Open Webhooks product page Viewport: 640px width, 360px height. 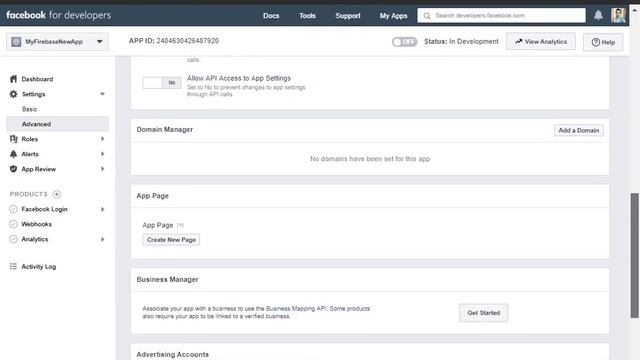36,224
